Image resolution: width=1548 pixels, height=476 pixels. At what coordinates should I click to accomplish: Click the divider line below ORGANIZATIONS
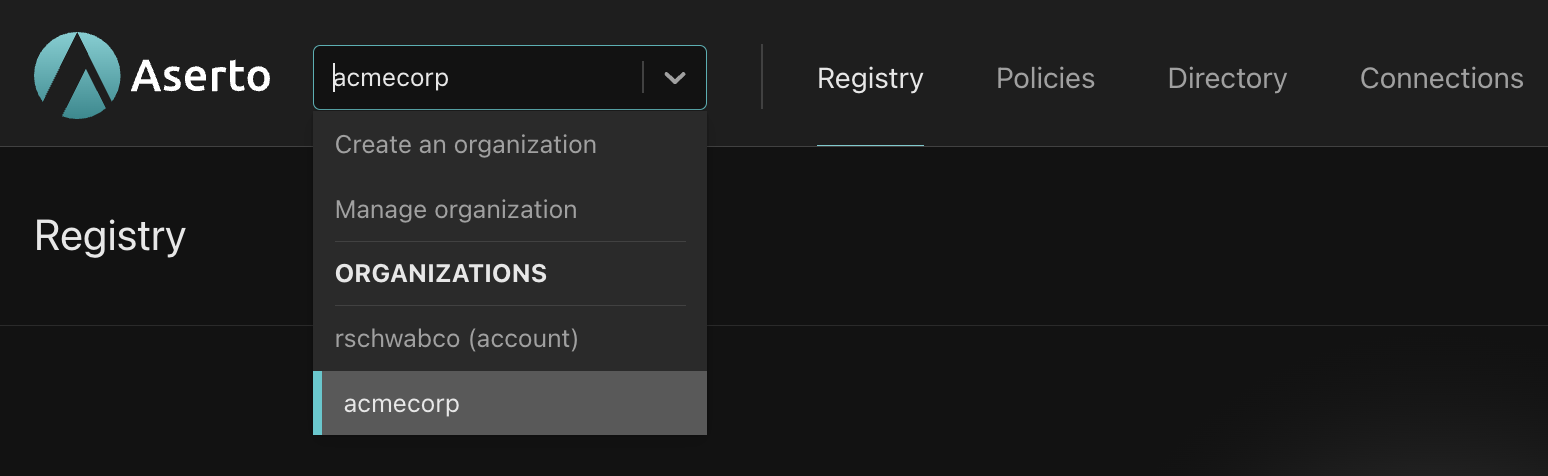click(x=510, y=305)
